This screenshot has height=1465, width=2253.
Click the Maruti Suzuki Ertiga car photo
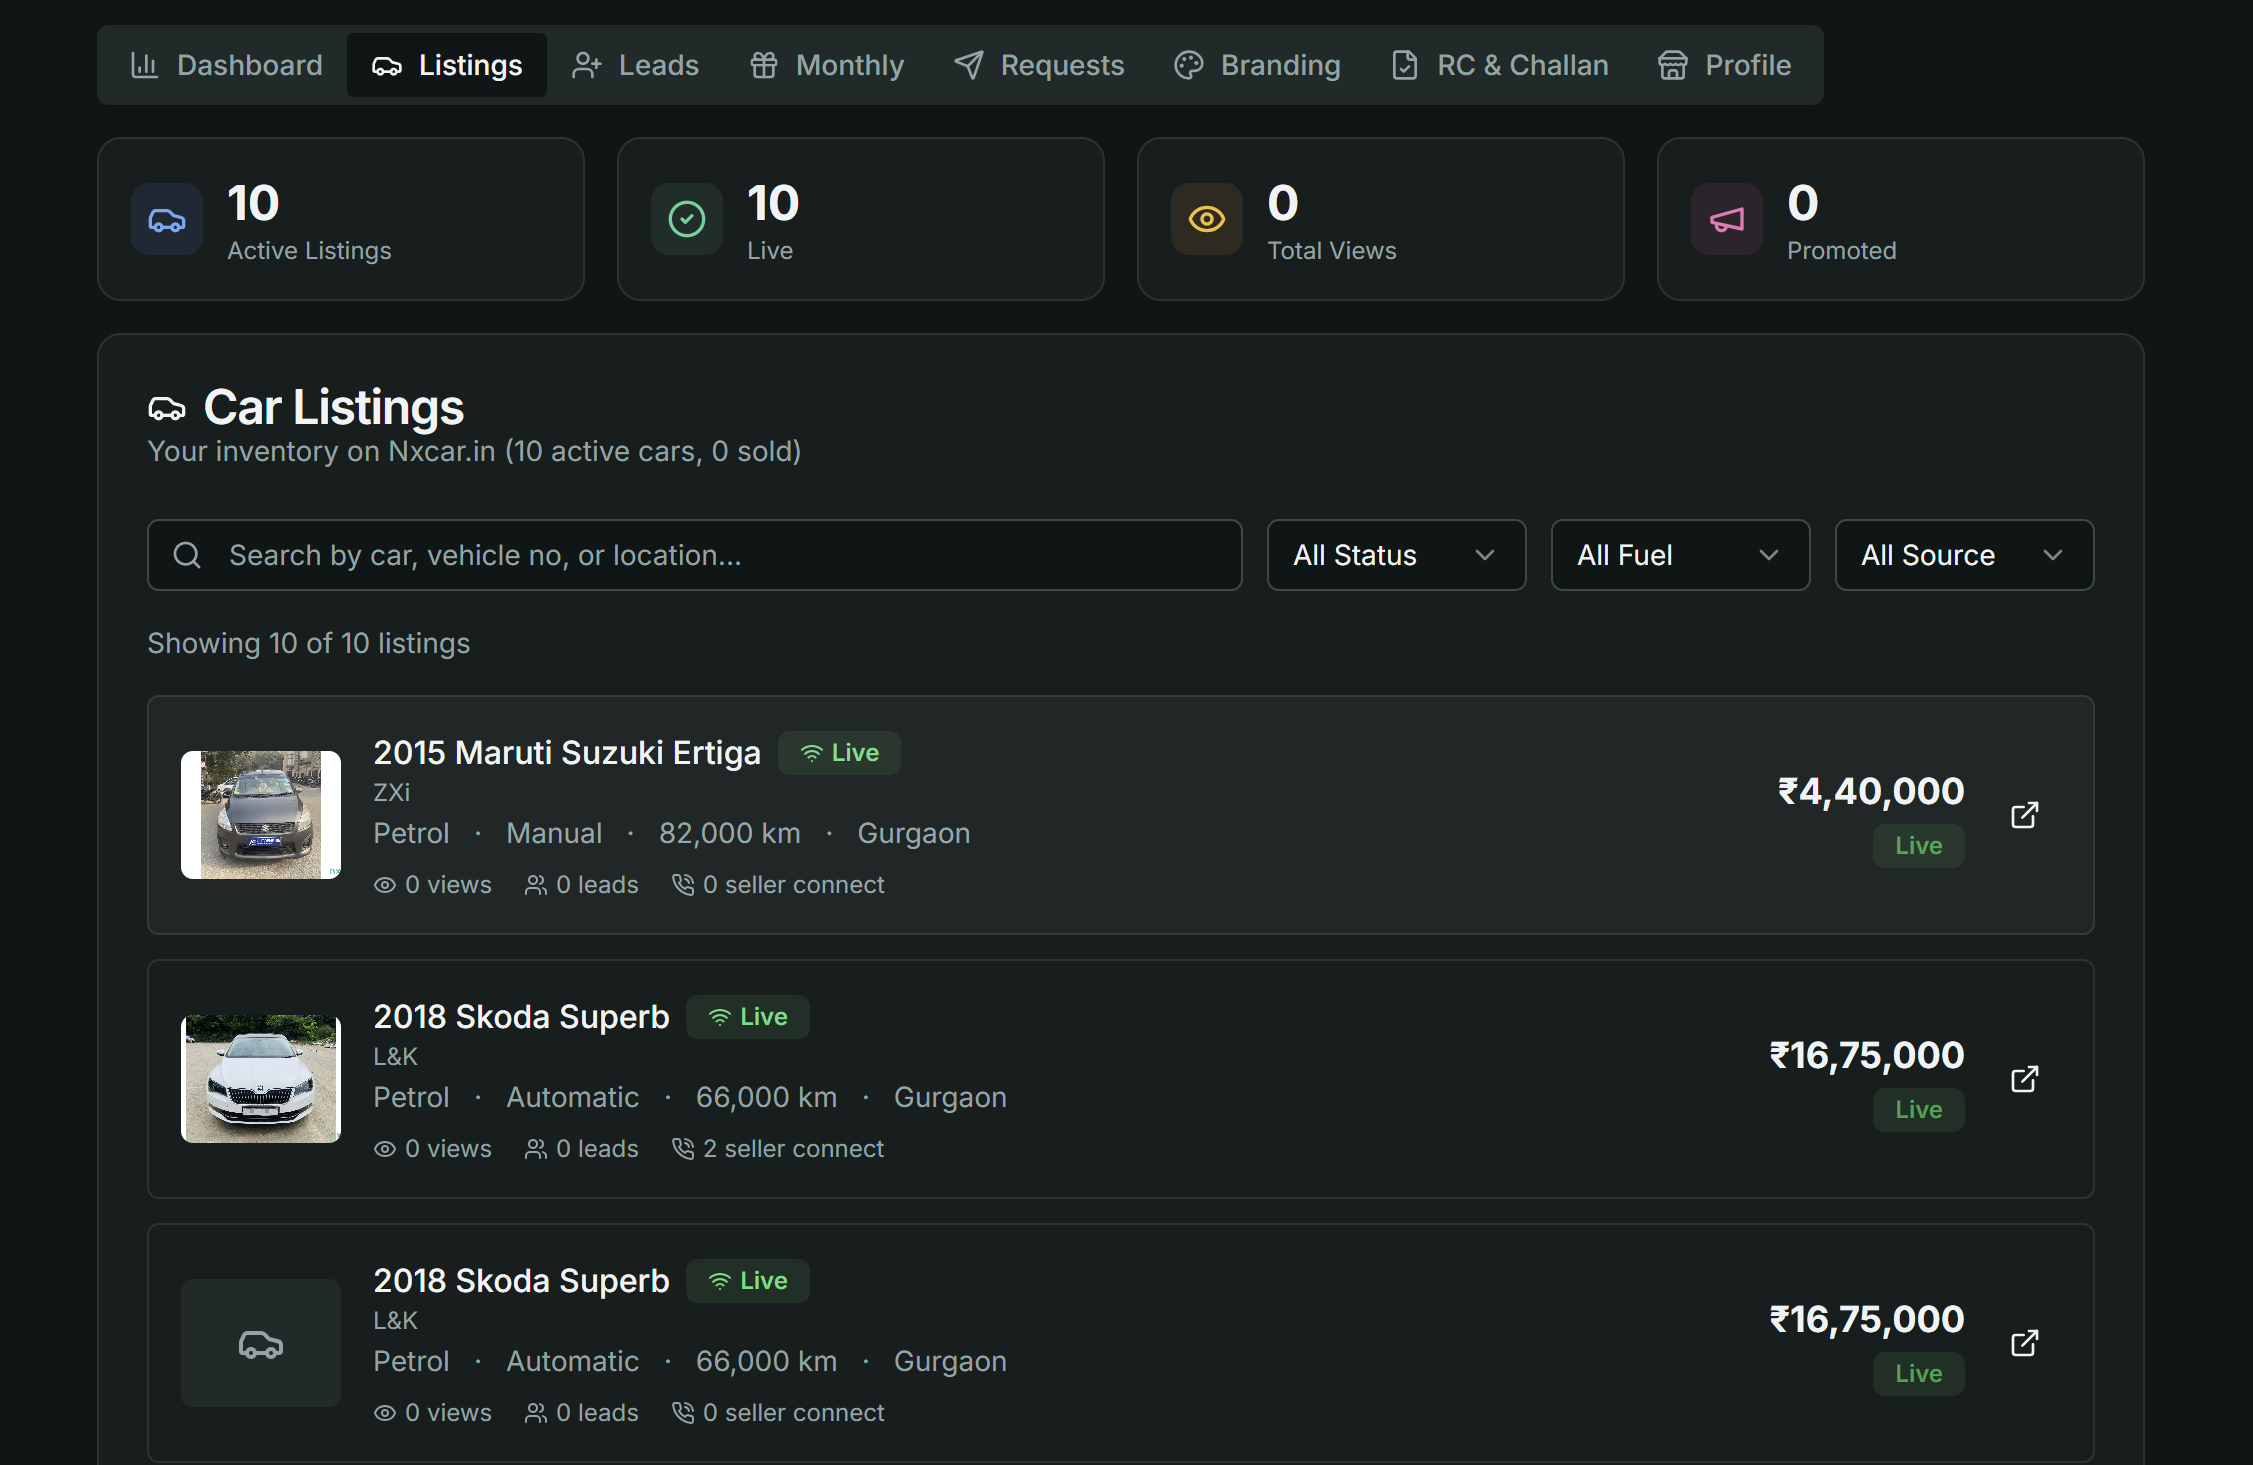tap(261, 815)
